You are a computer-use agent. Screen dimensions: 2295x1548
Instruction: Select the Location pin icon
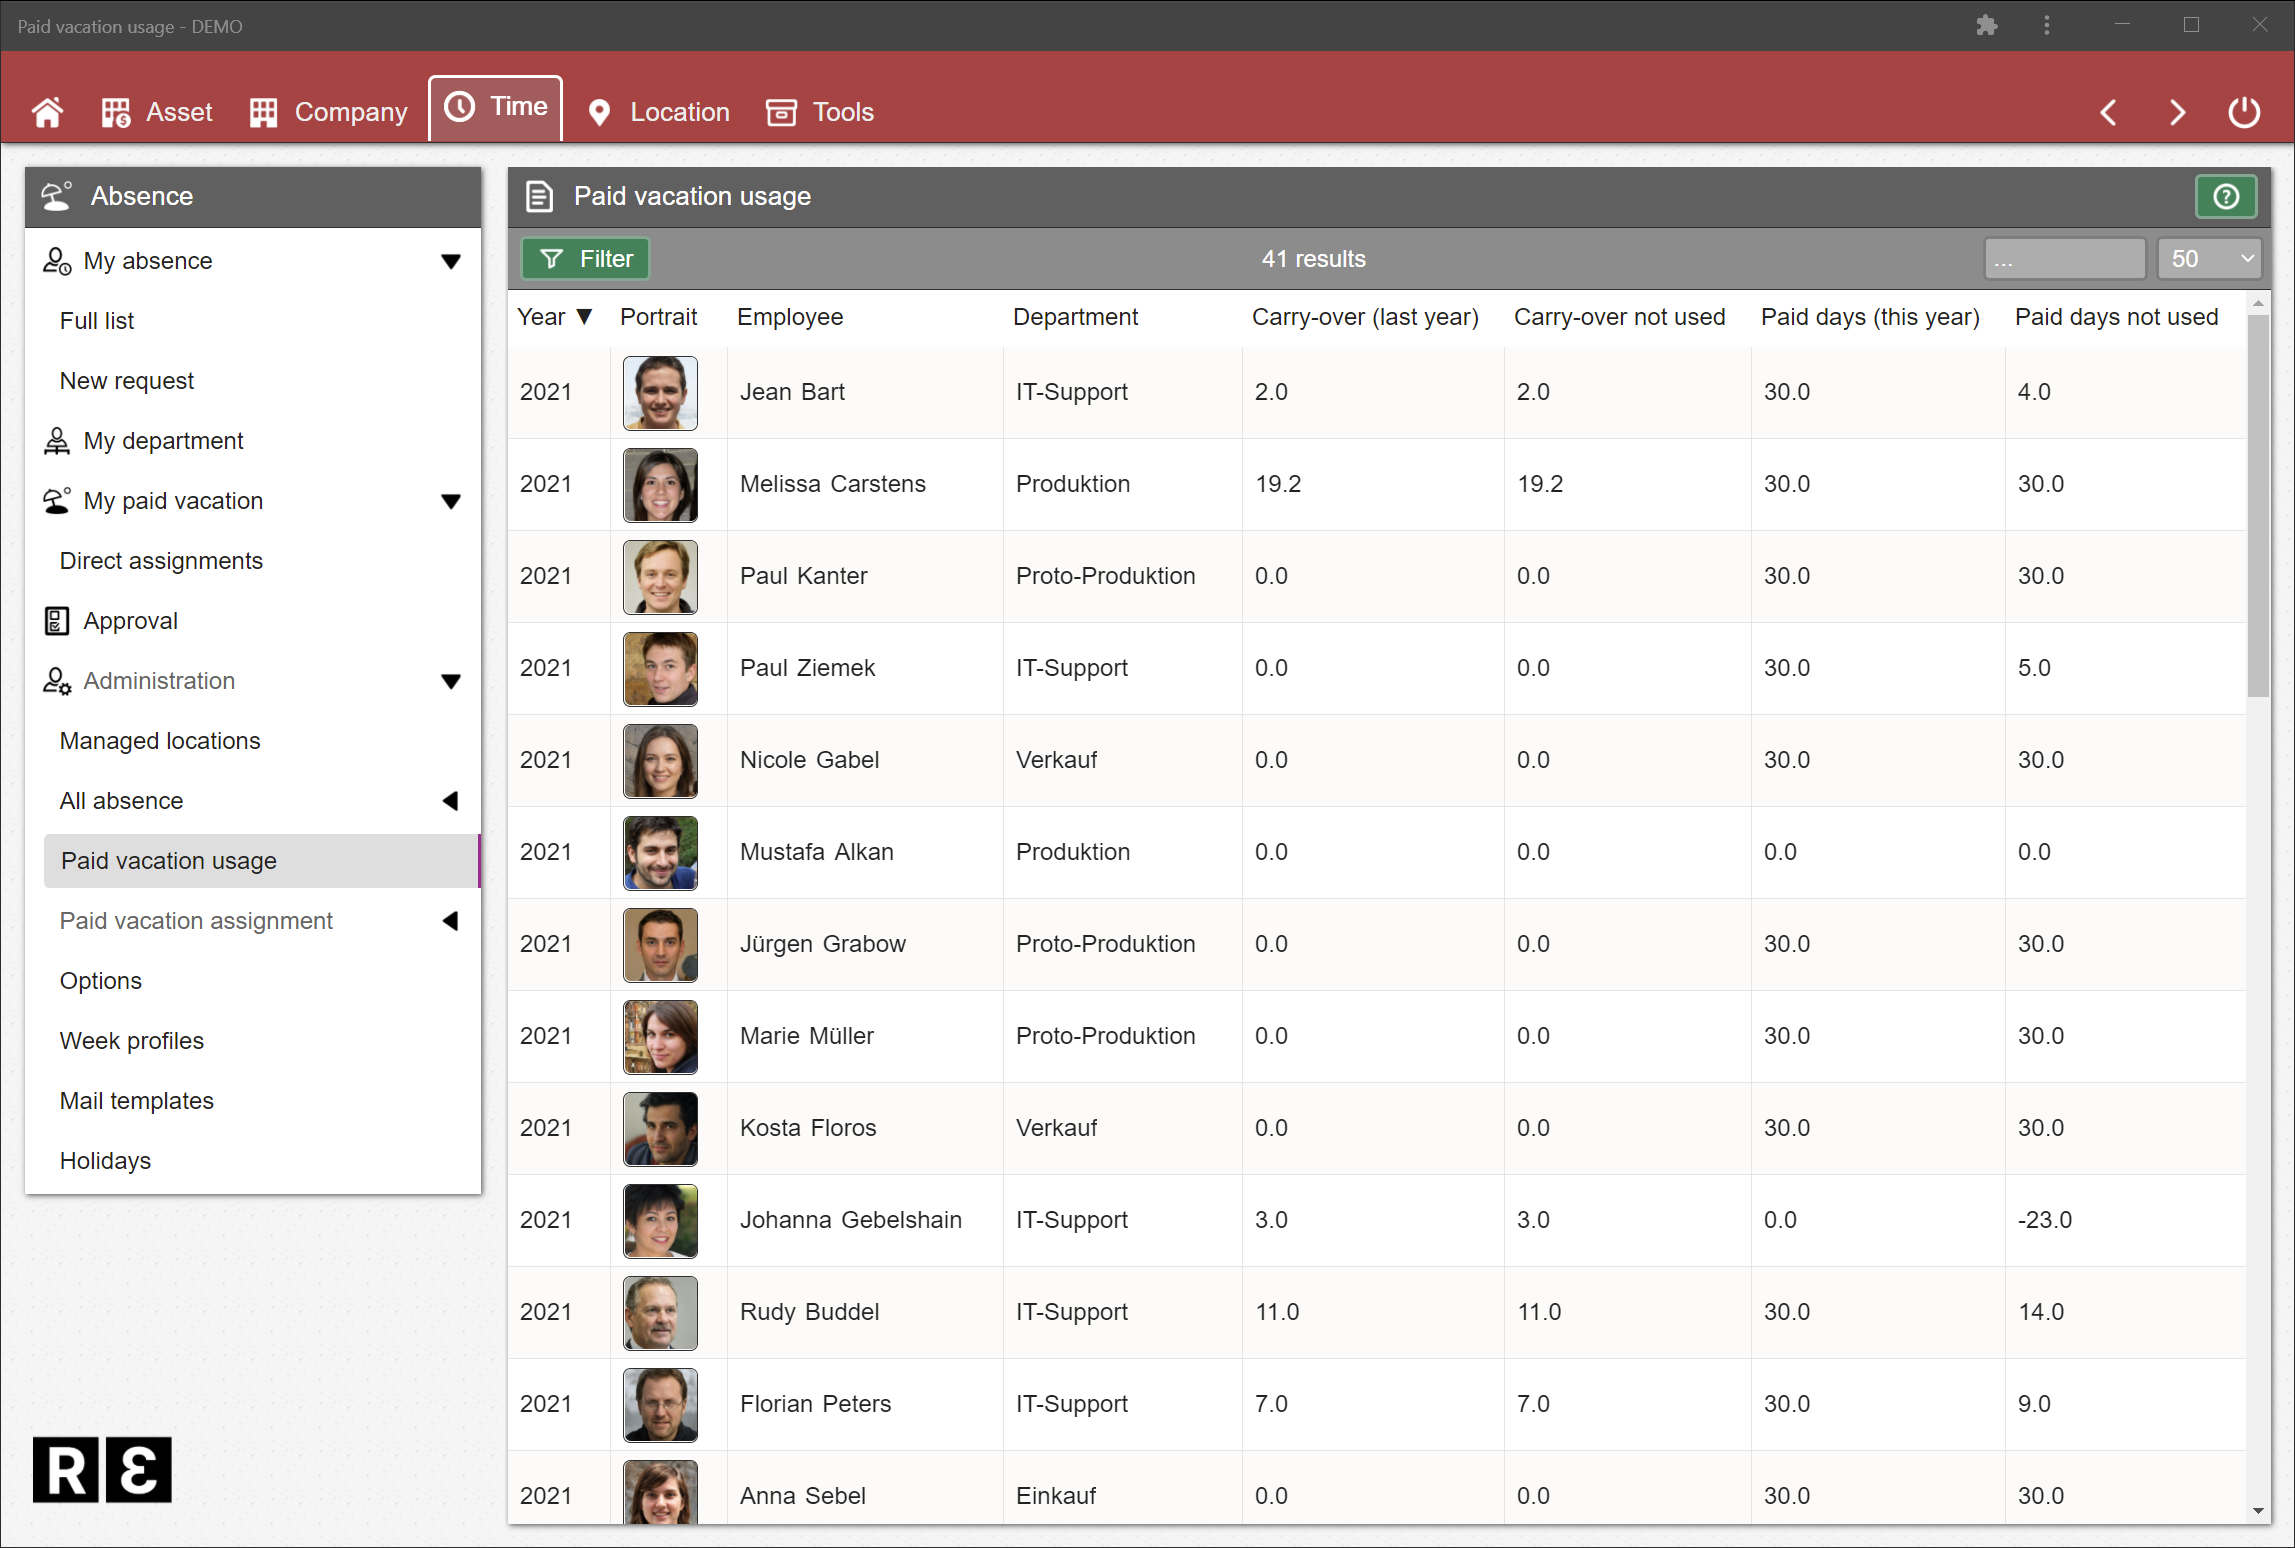[x=599, y=112]
